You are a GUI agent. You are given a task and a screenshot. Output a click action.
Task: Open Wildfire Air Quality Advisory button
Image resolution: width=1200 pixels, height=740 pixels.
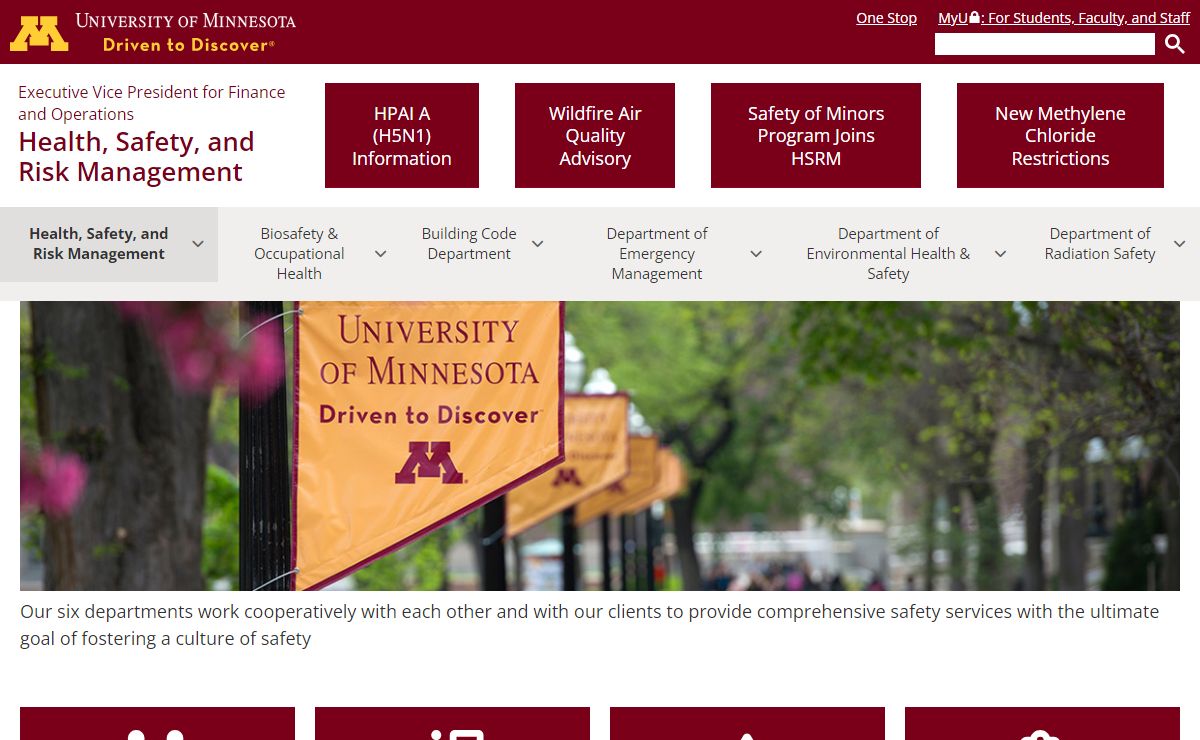pos(595,136)
